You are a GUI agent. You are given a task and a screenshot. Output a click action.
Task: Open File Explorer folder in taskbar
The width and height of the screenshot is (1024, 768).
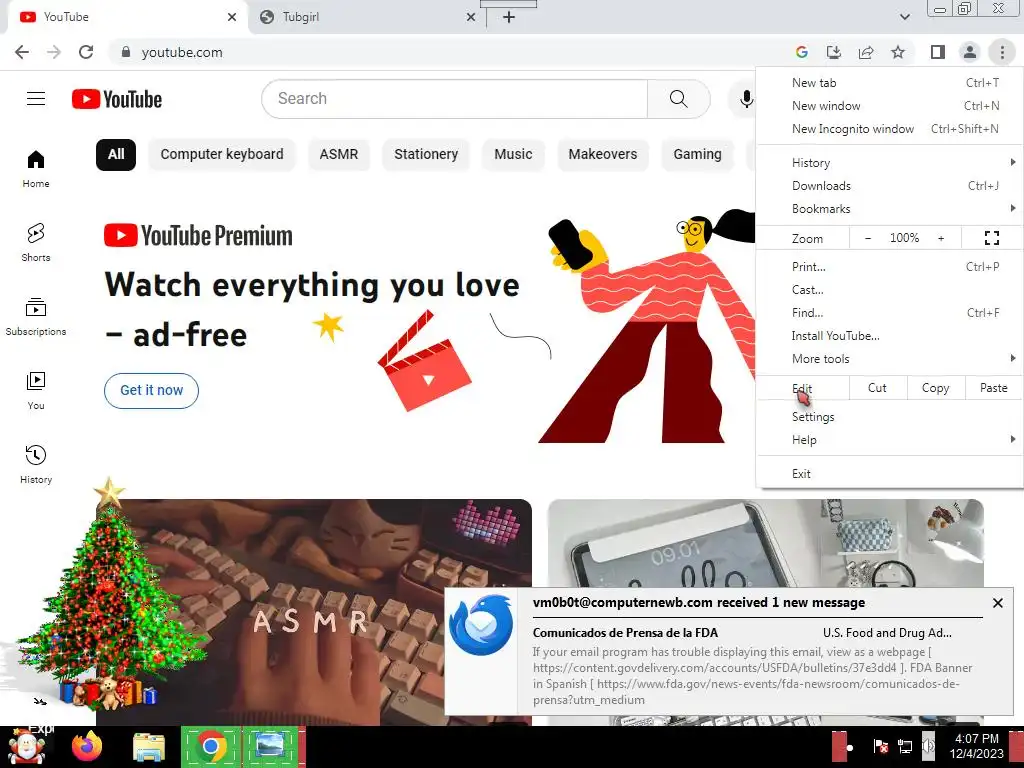(x=148, y=746)
